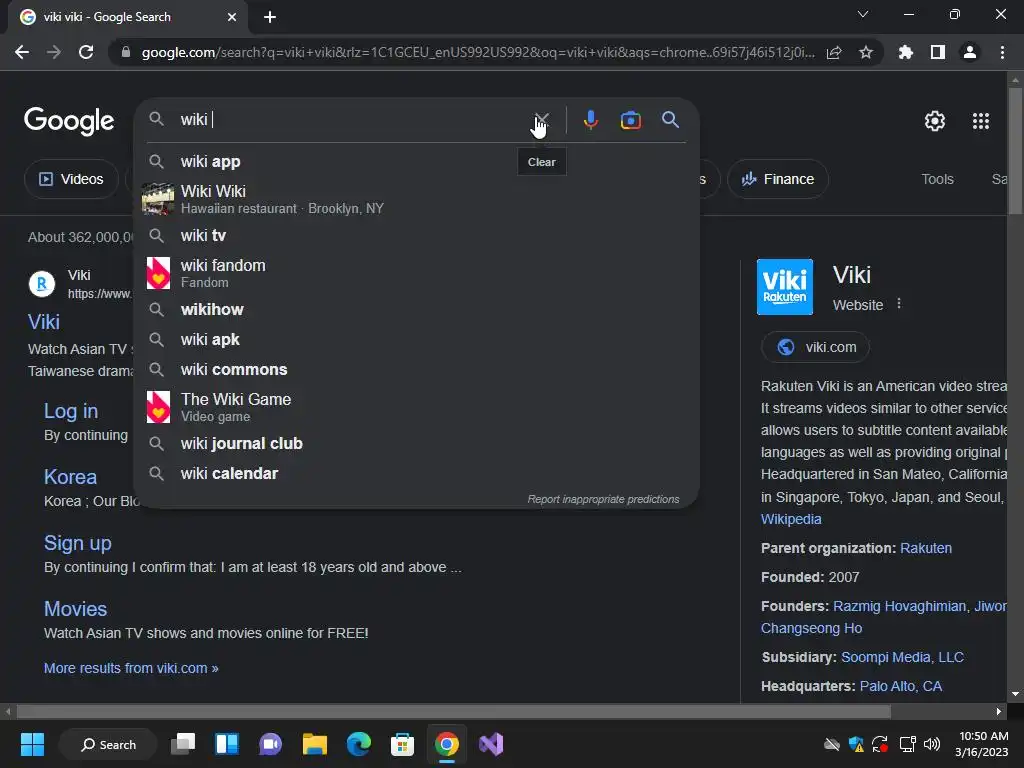Choose suggestion wiki calendar
The width and height of the screenshot is (1024, 768).
[x=416, y=473]
